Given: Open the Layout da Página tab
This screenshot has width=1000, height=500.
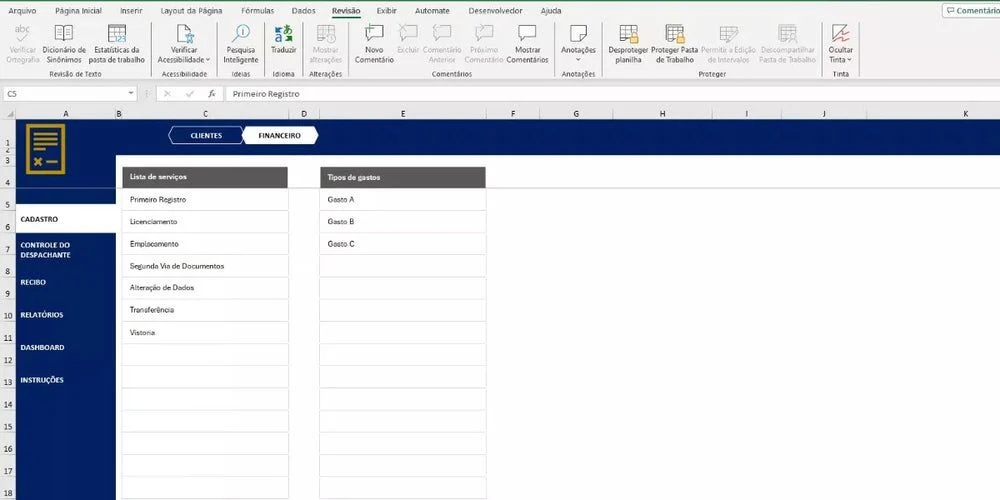Looking at the screenshot, I should point(191,11).
